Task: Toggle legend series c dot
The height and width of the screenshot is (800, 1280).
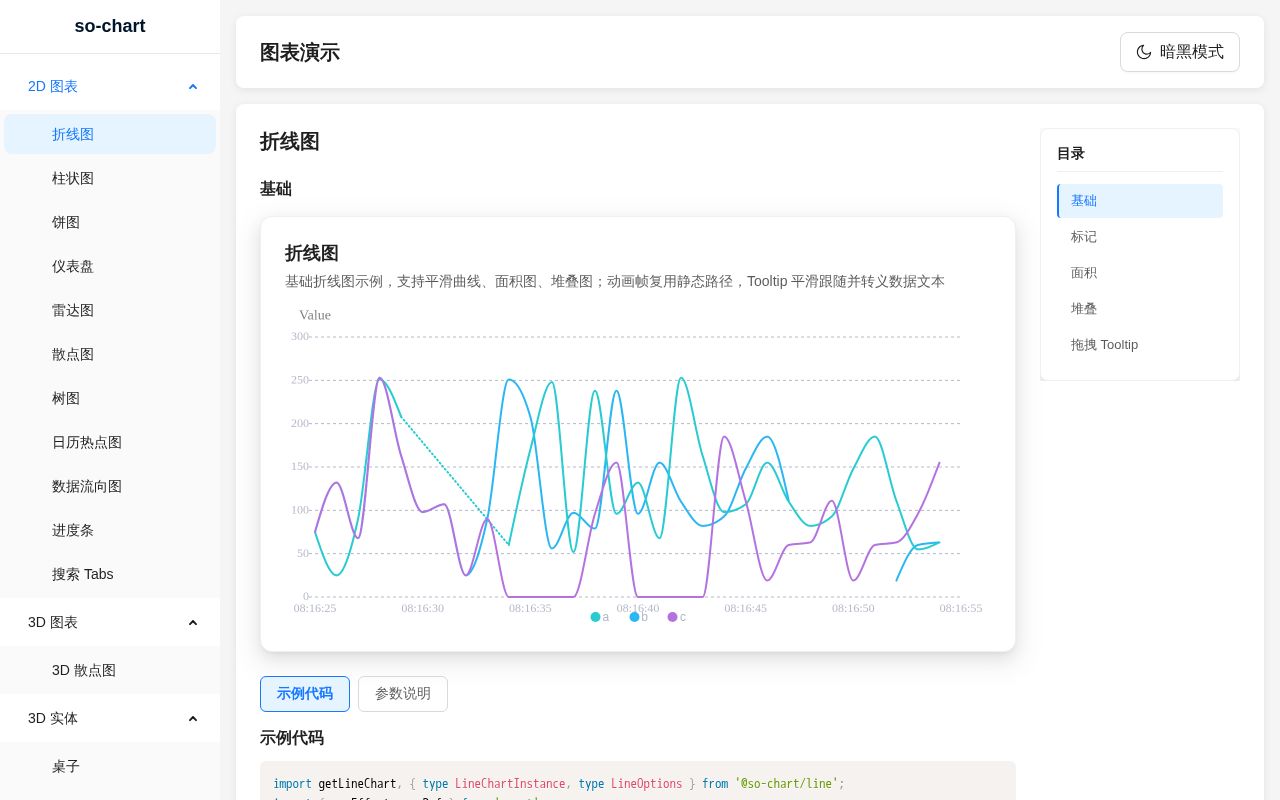Action: point(673,617)
